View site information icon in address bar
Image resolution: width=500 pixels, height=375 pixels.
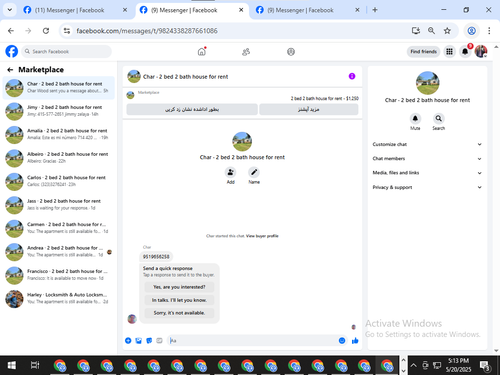[x=67, y=31]
